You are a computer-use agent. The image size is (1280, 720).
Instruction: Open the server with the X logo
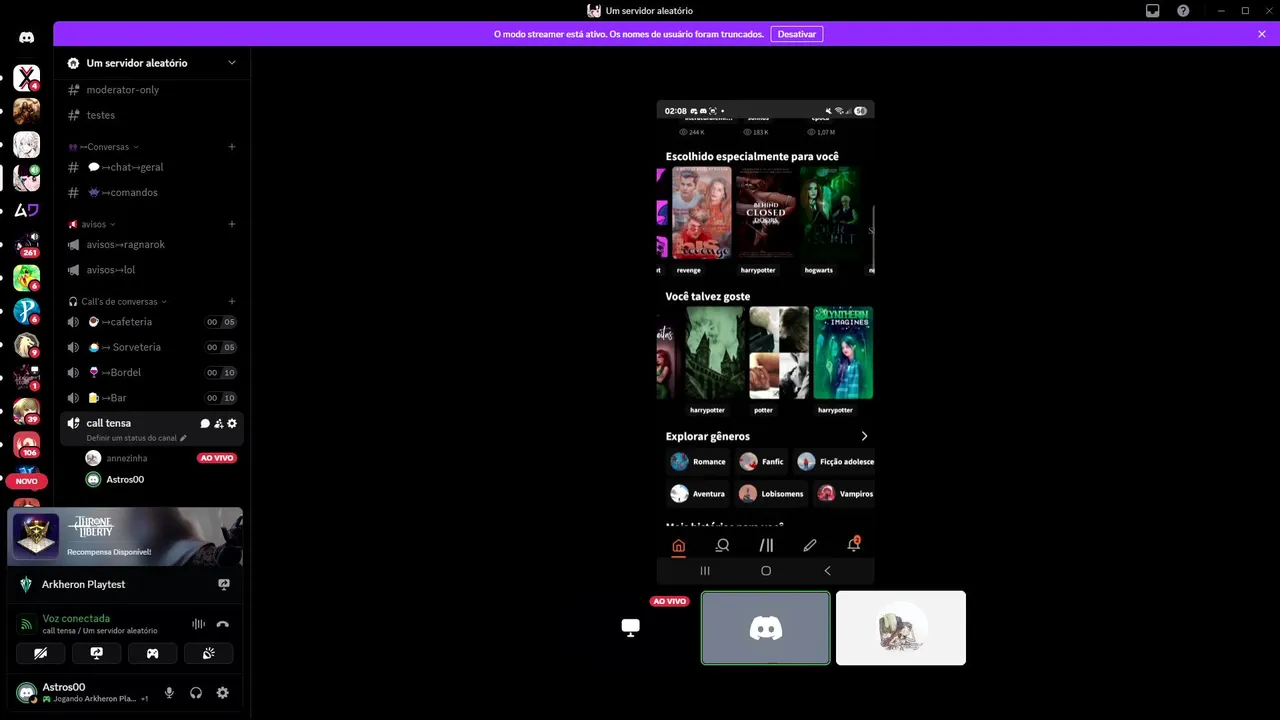point(27,77)
